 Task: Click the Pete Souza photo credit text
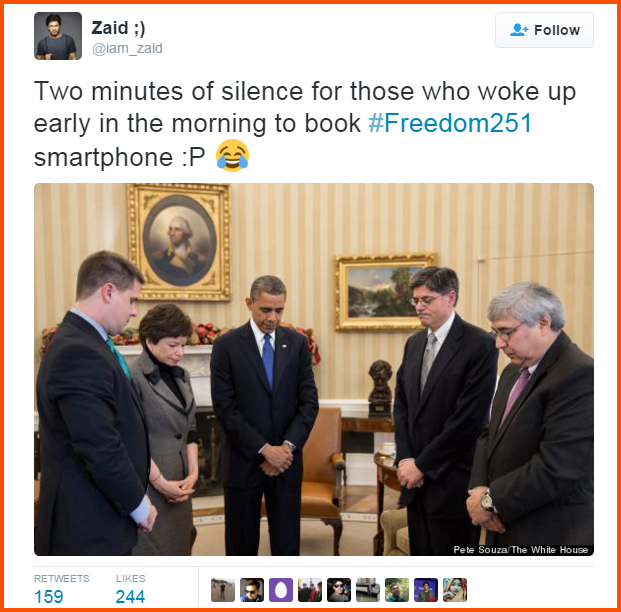[520, 549]
